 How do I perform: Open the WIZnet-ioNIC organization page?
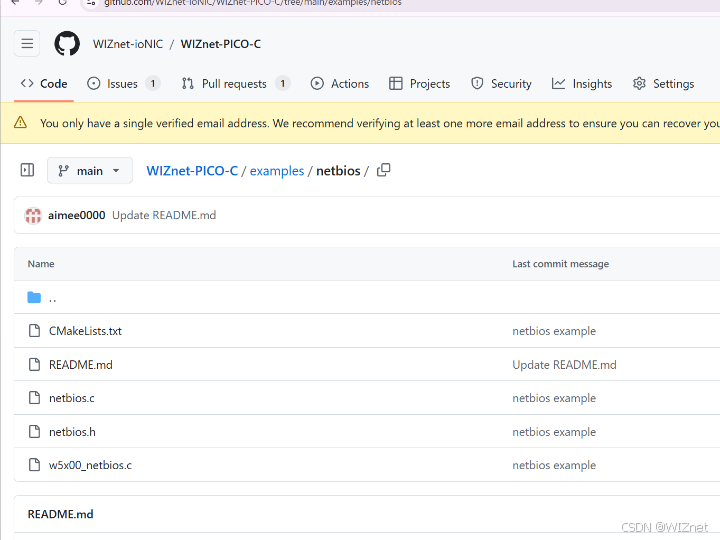[128, 44]
